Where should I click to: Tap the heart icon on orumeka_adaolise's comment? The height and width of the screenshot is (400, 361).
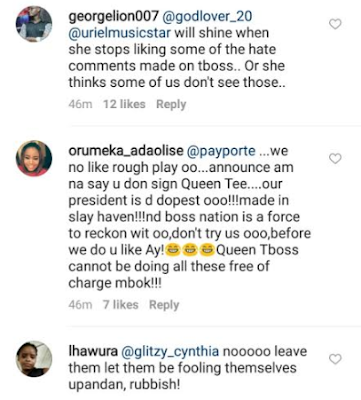[335, 158]
